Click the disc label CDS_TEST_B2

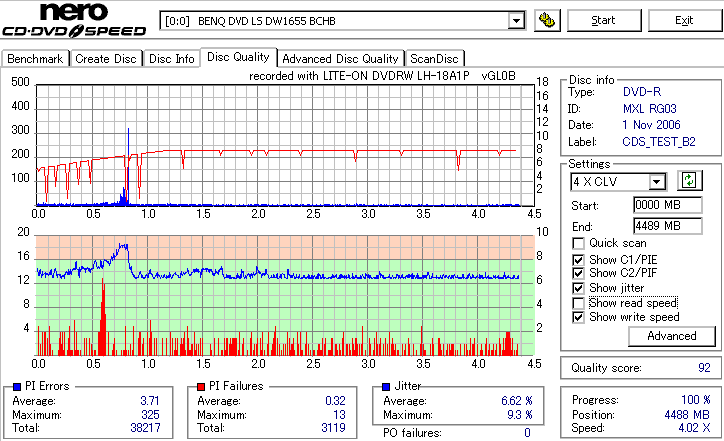click(x=659, y=142)
